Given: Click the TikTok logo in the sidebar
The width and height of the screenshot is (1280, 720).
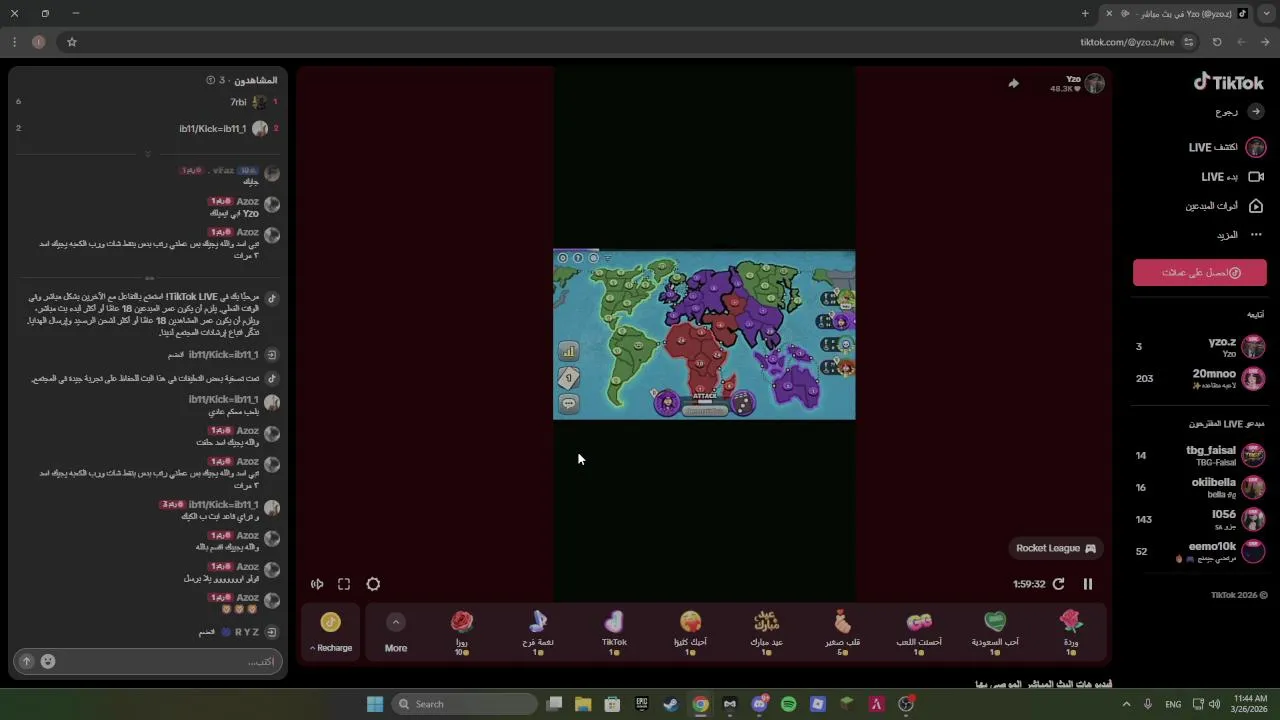Looking at the screenshot, I should (1229, 82).
